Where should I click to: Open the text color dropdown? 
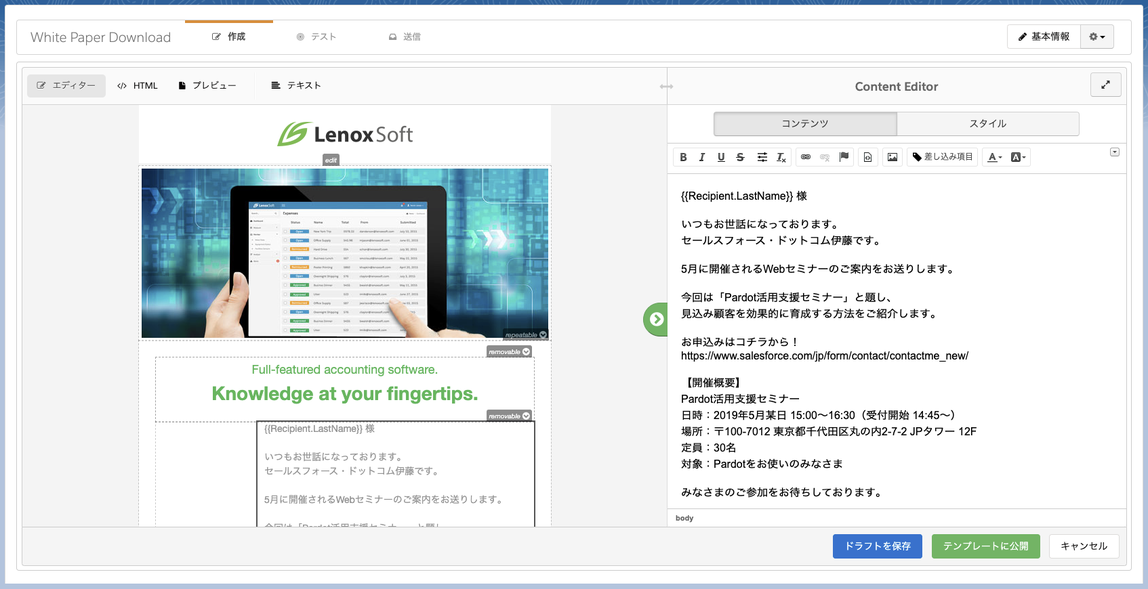click(x=994, y=157)
